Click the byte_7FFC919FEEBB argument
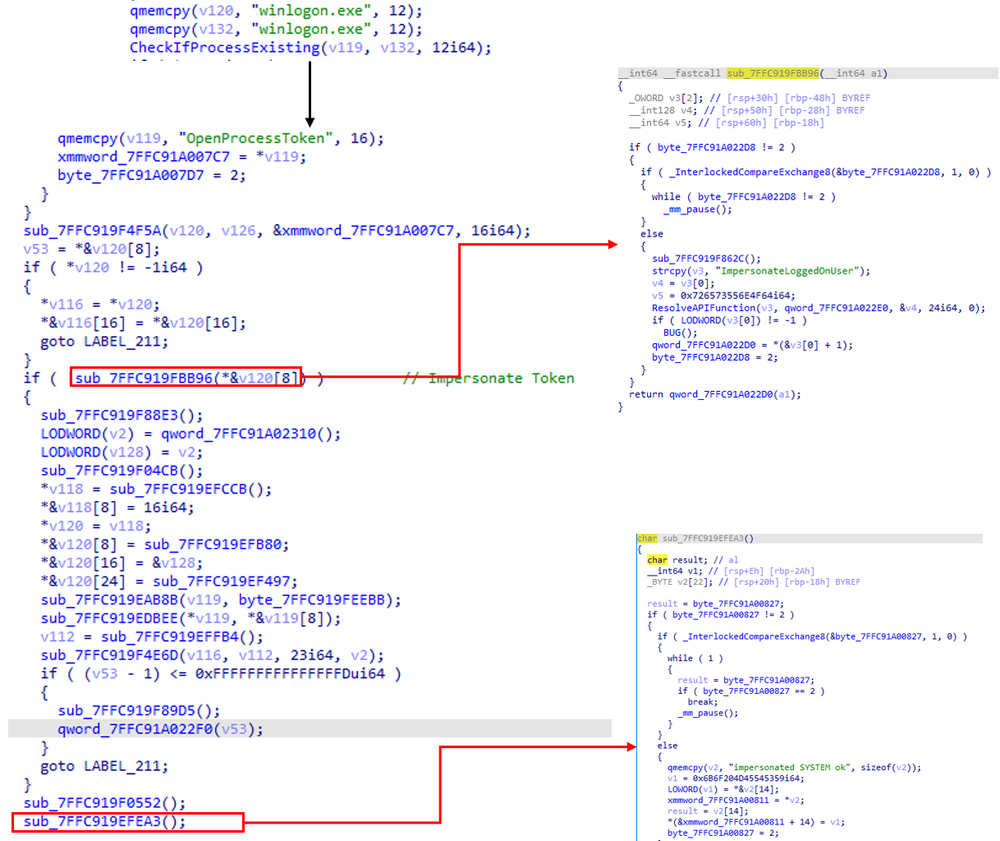 [311, 601]
